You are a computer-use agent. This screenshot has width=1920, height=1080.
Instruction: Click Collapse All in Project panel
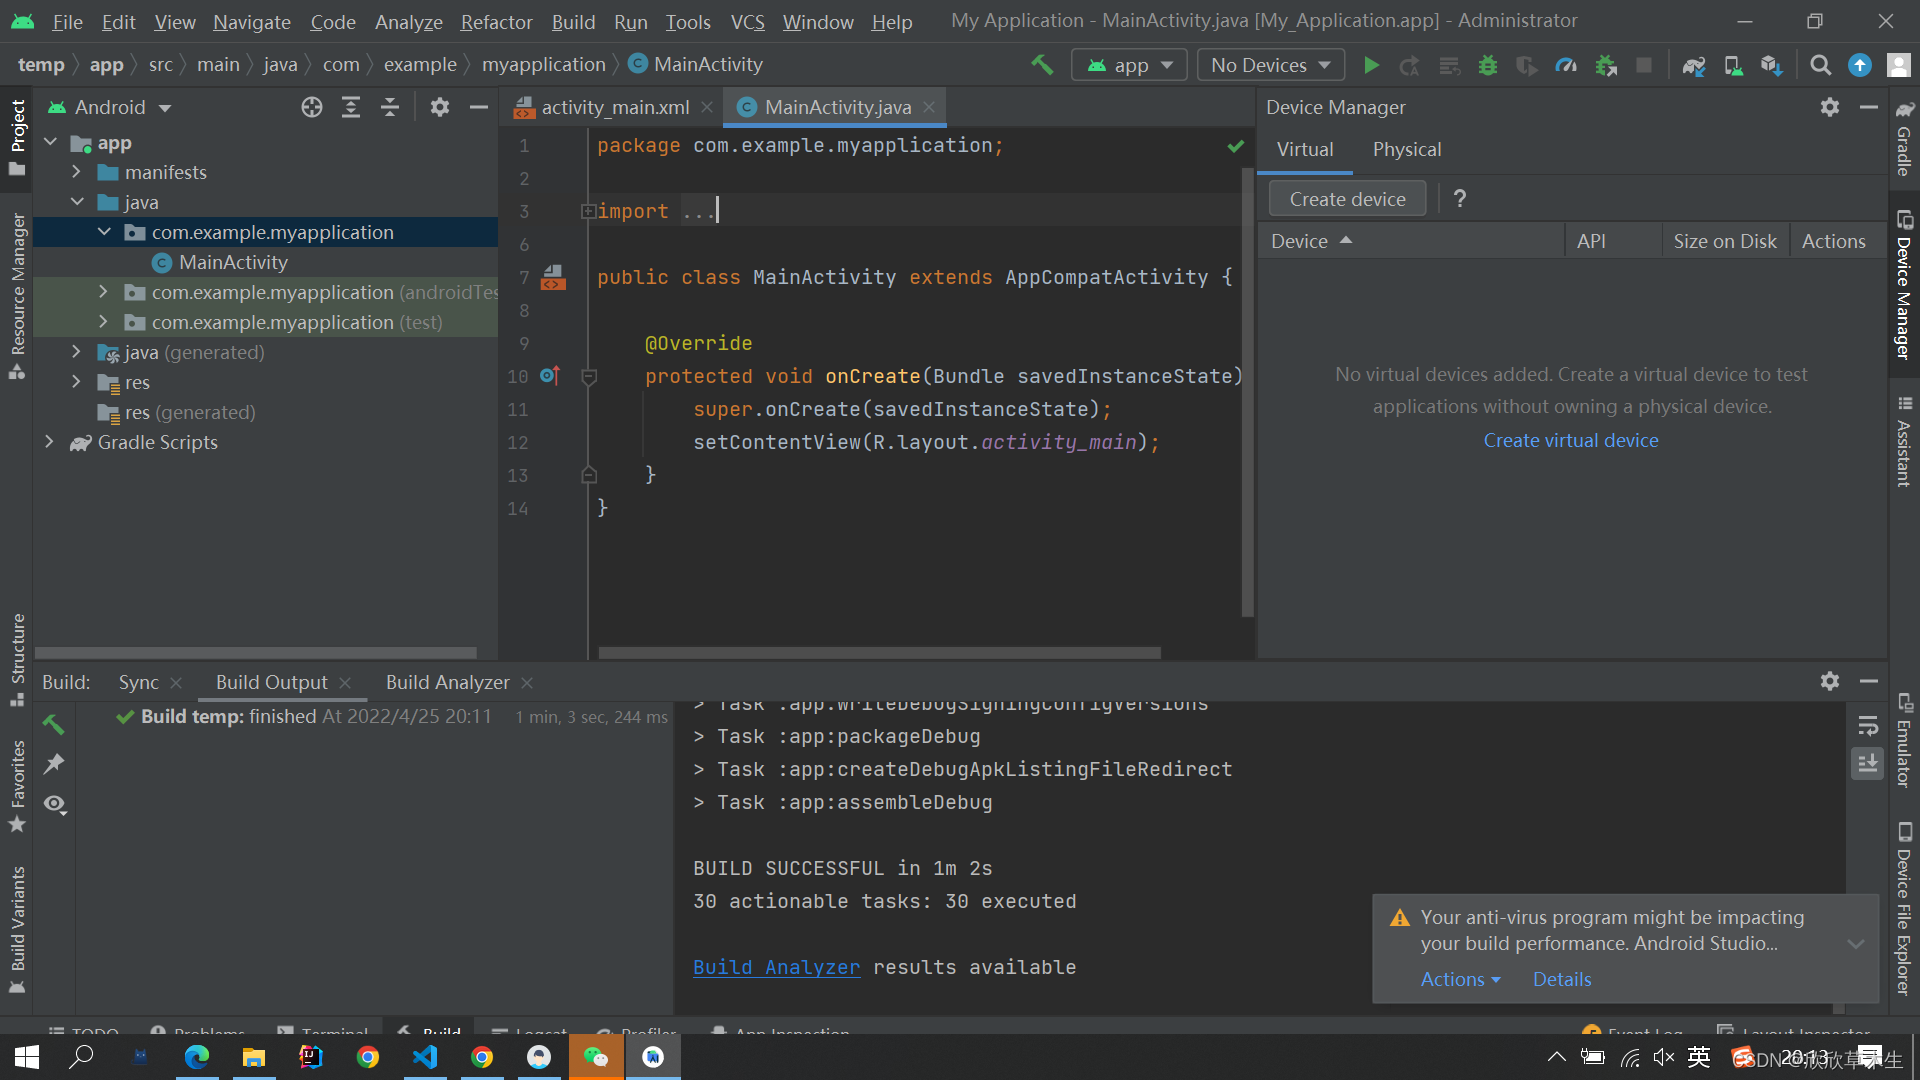390,107
